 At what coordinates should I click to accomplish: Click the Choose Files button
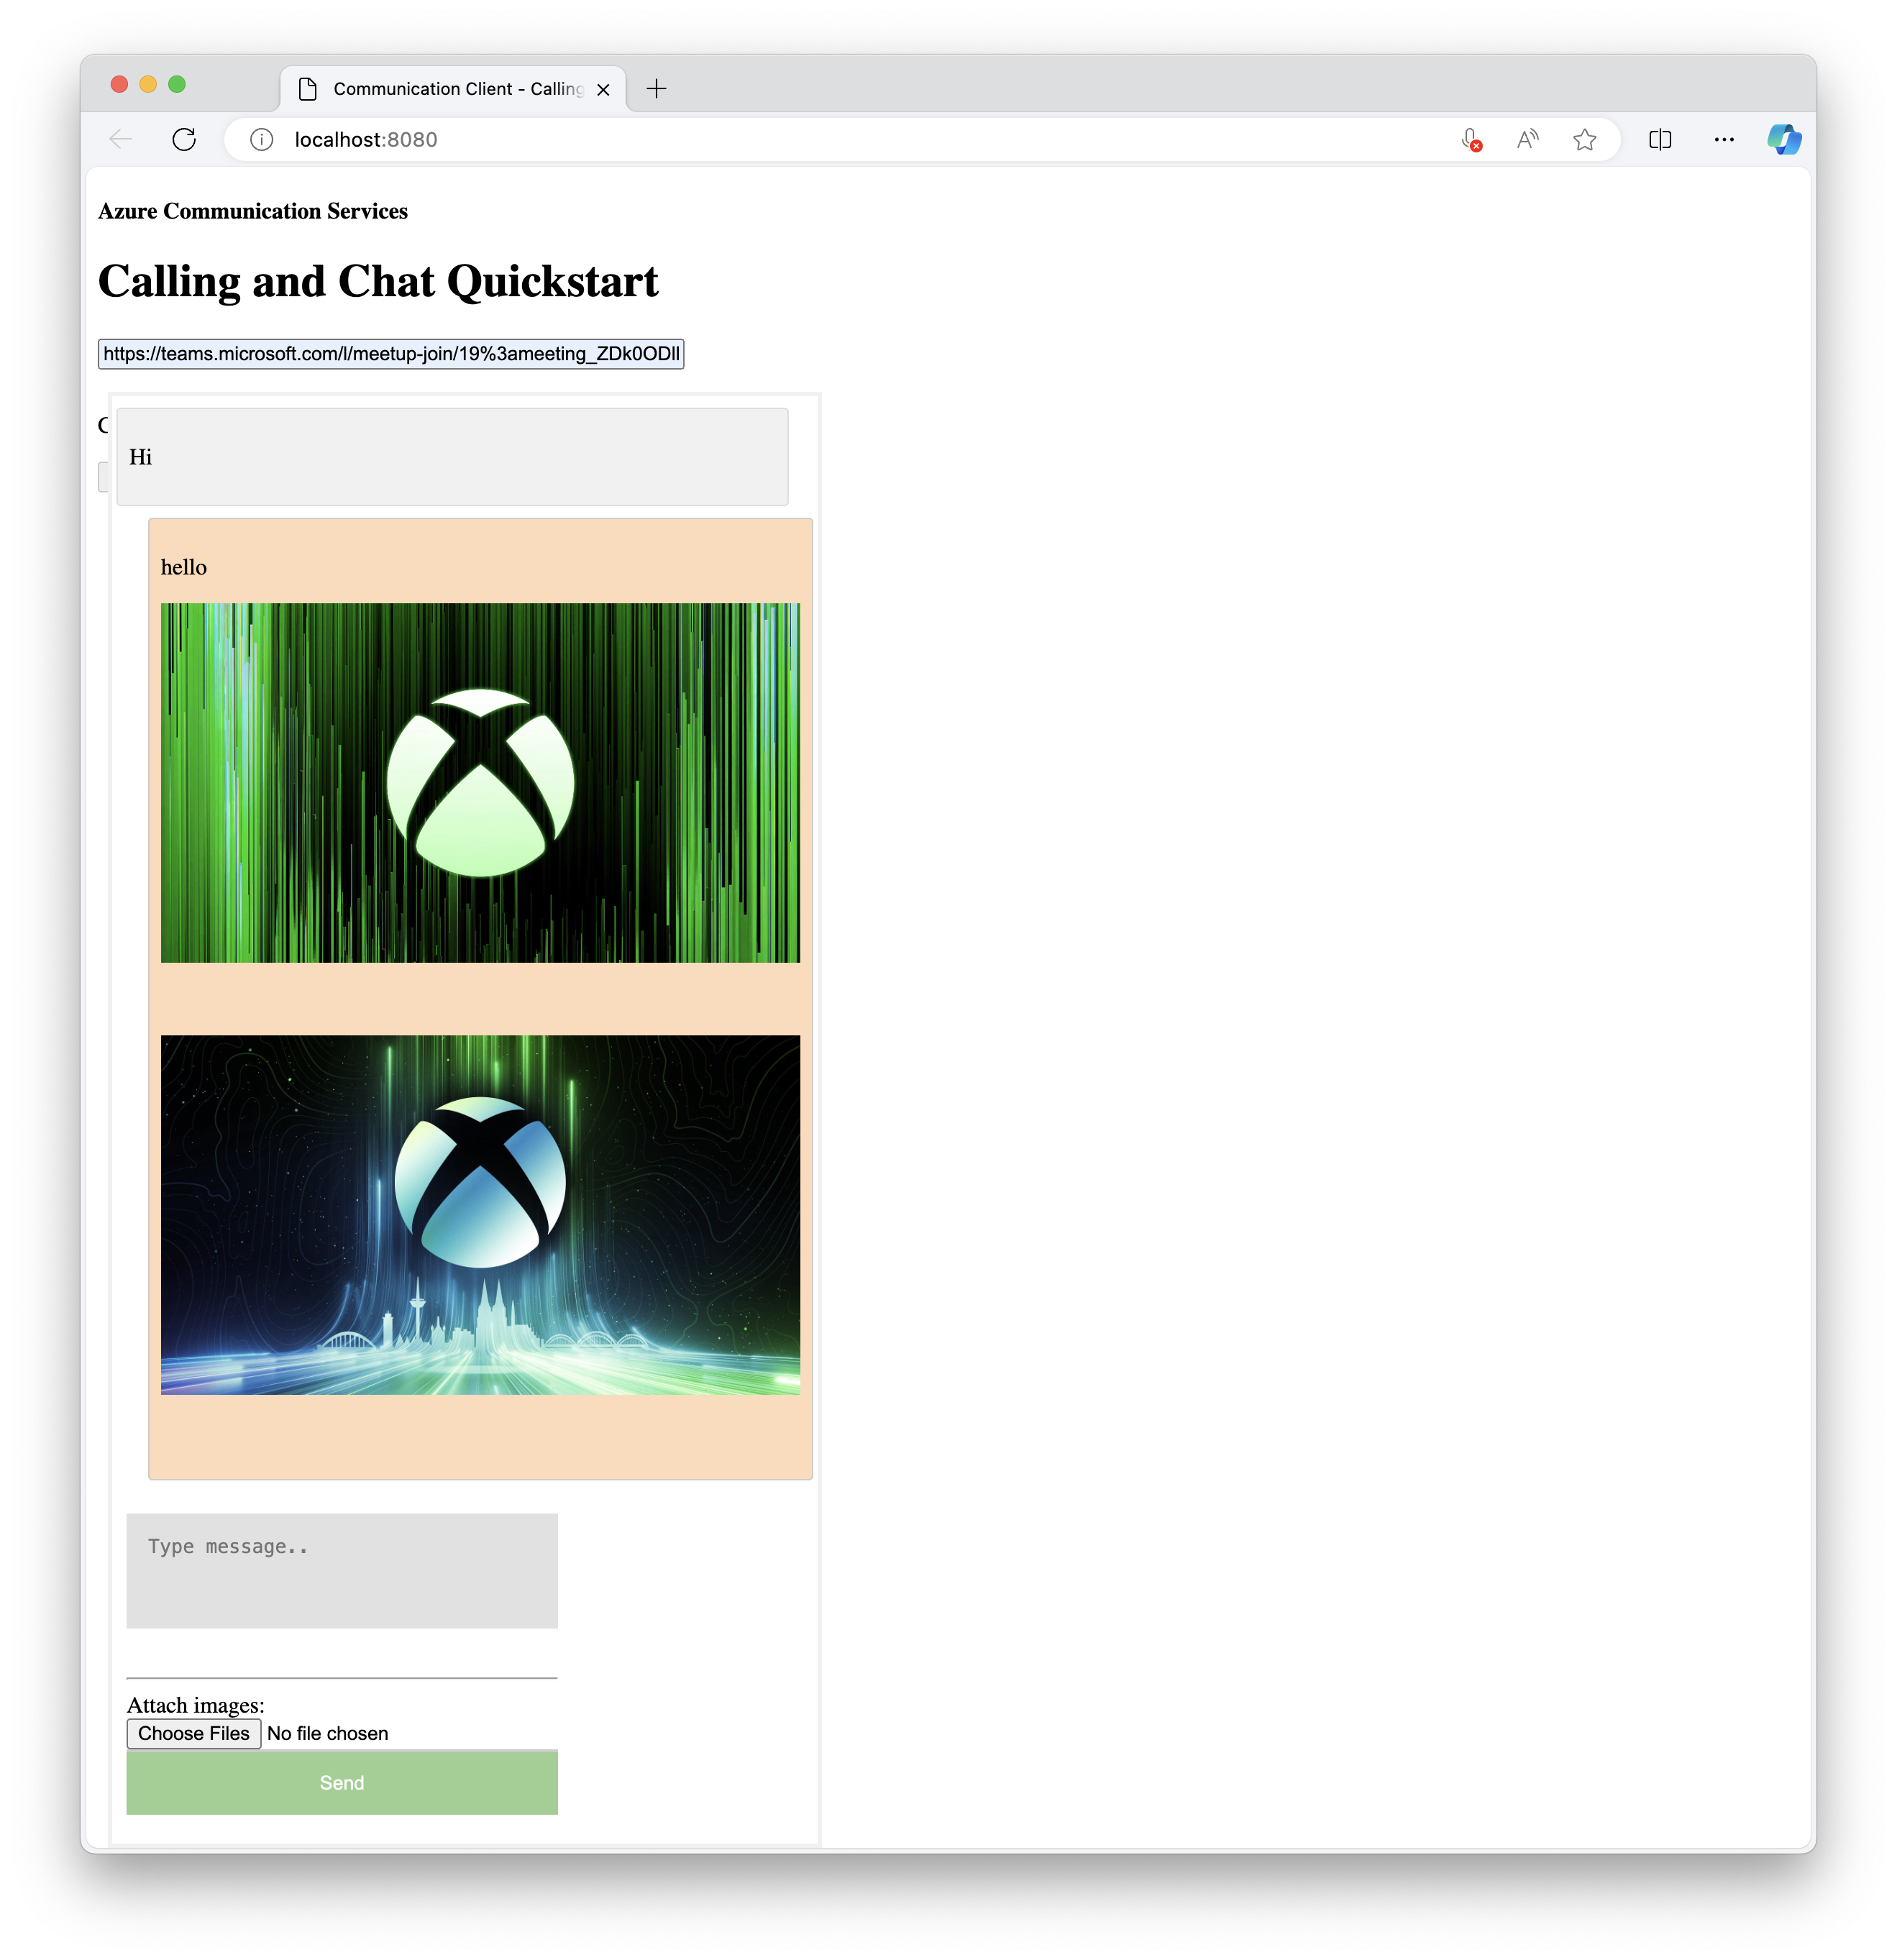[194, 1733]
